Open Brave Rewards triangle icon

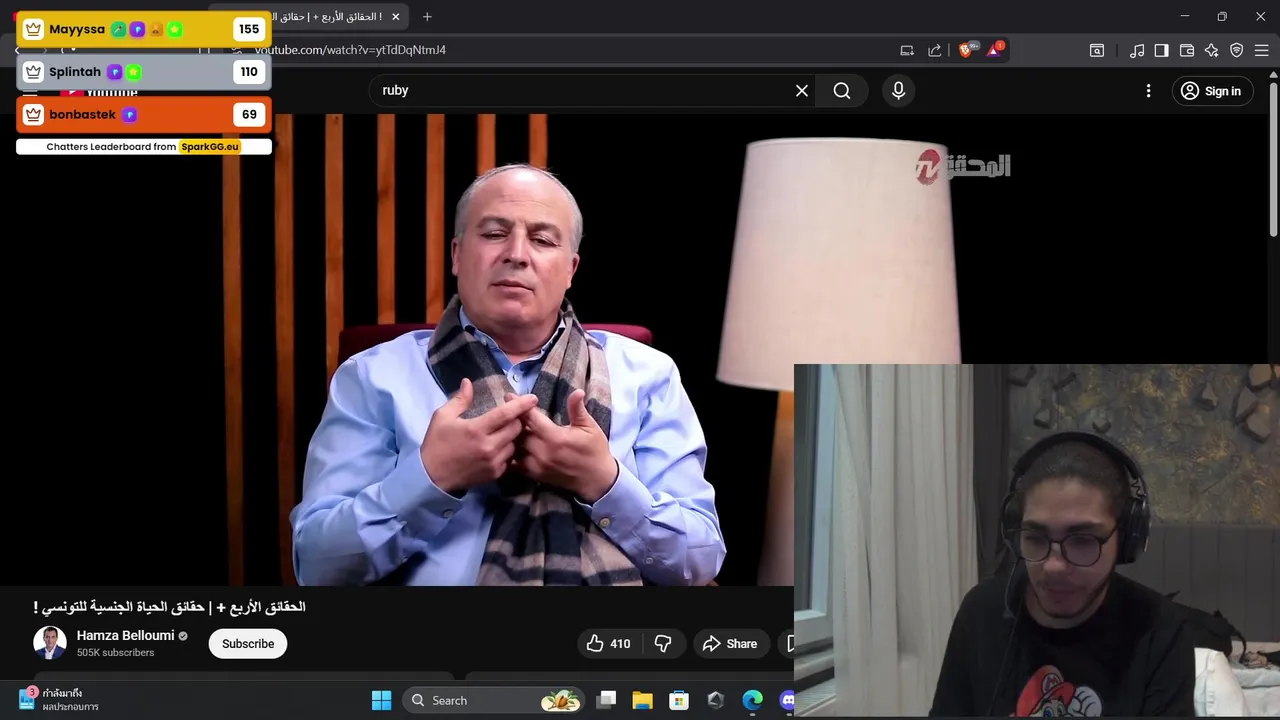pyautogui.click(x=994, y=50)
